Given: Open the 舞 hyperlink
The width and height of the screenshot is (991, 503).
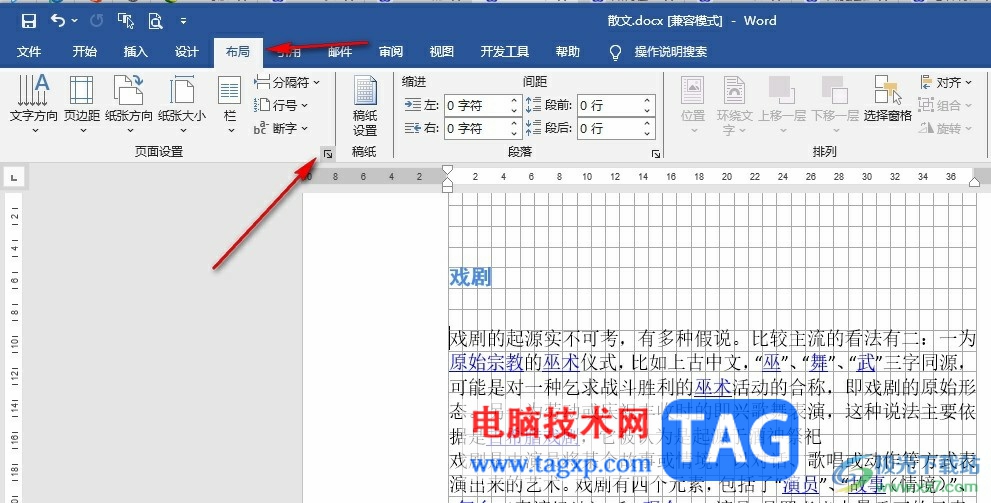Looking at the screenshot, I should [819, 362].
